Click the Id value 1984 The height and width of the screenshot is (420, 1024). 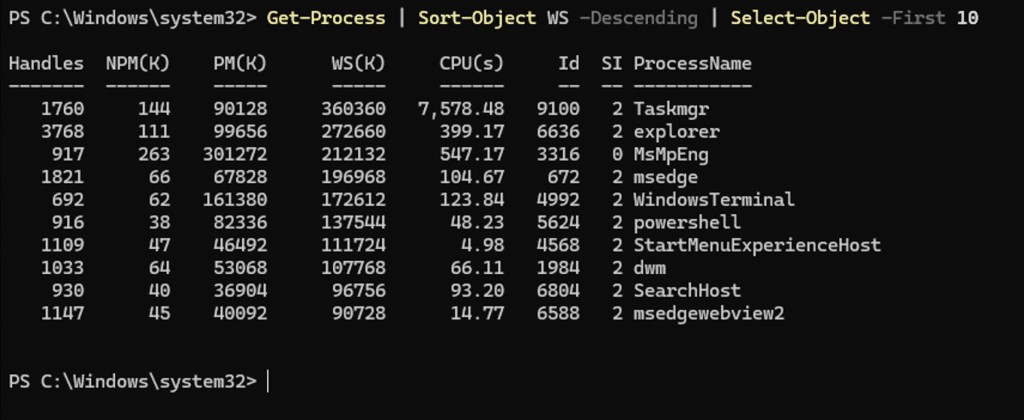[558, 268]
